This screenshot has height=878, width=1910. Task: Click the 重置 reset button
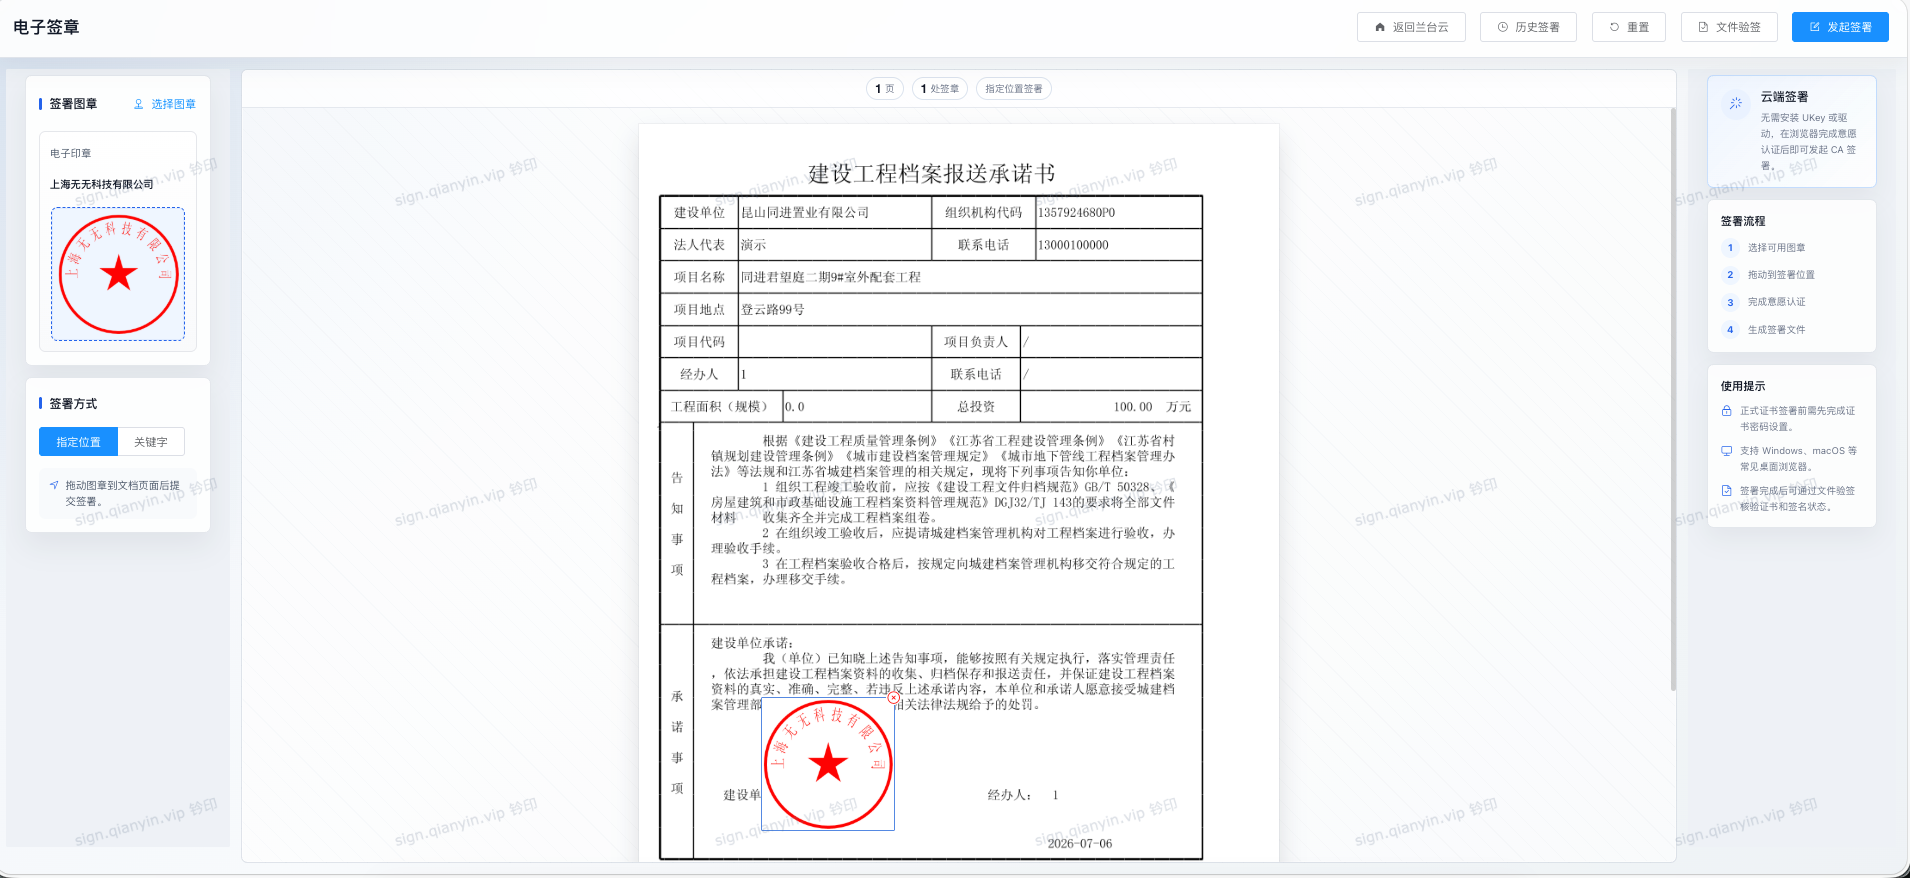pyautogui.click(x=1629, y=27)
